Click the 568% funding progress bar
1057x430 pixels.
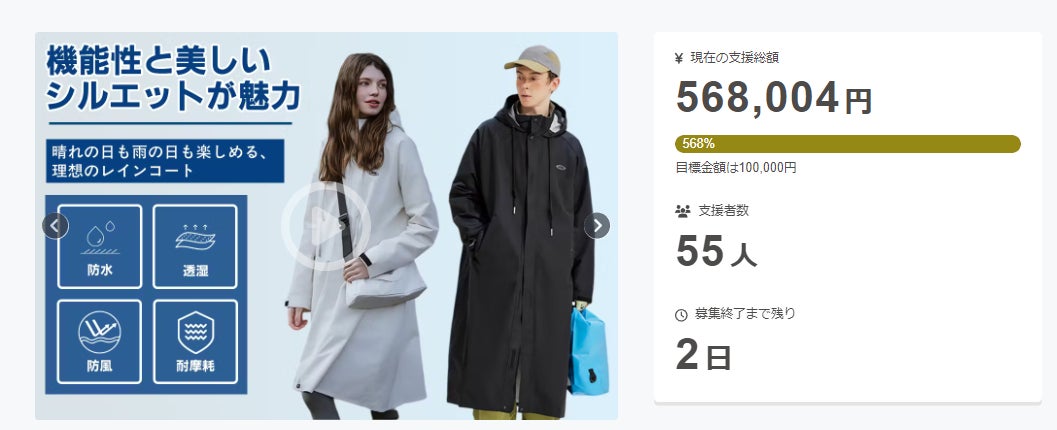pos(847,144)
